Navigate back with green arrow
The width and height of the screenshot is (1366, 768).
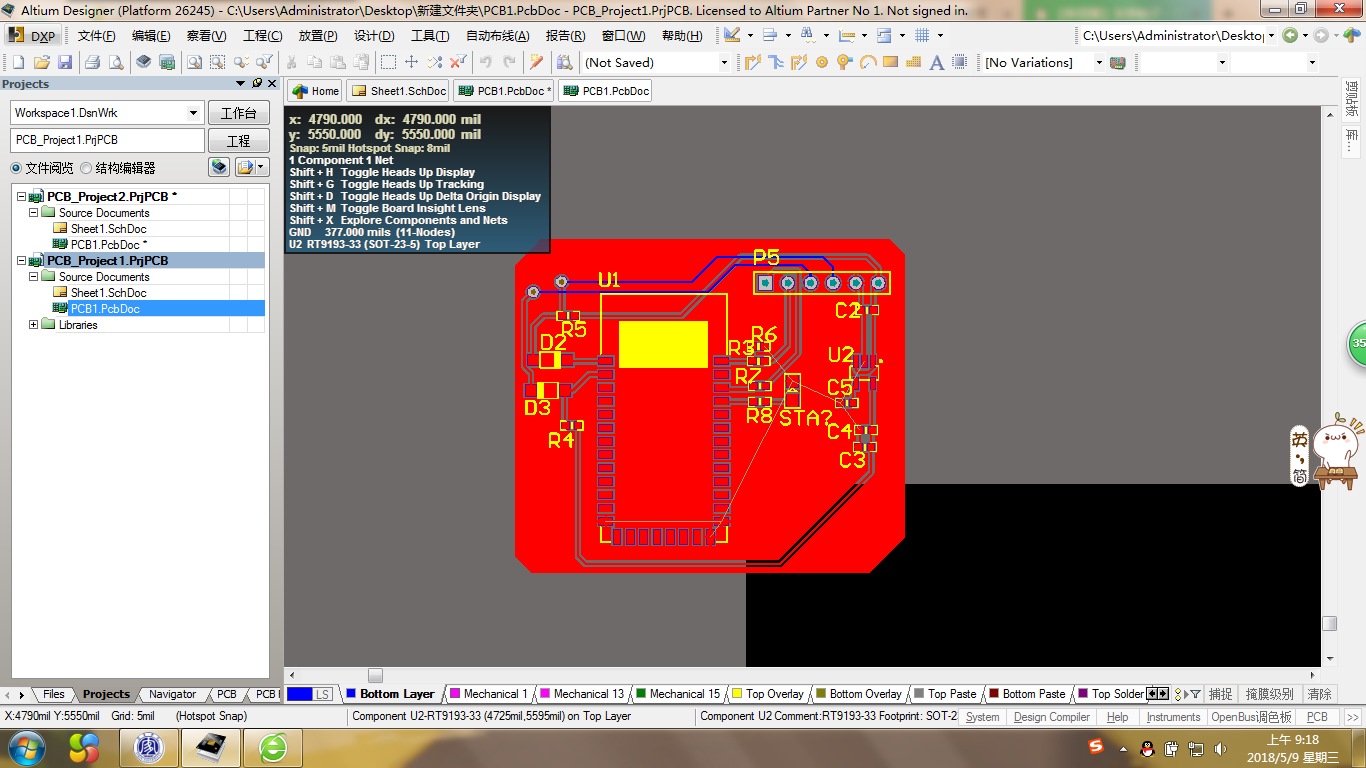point(1291,35)
